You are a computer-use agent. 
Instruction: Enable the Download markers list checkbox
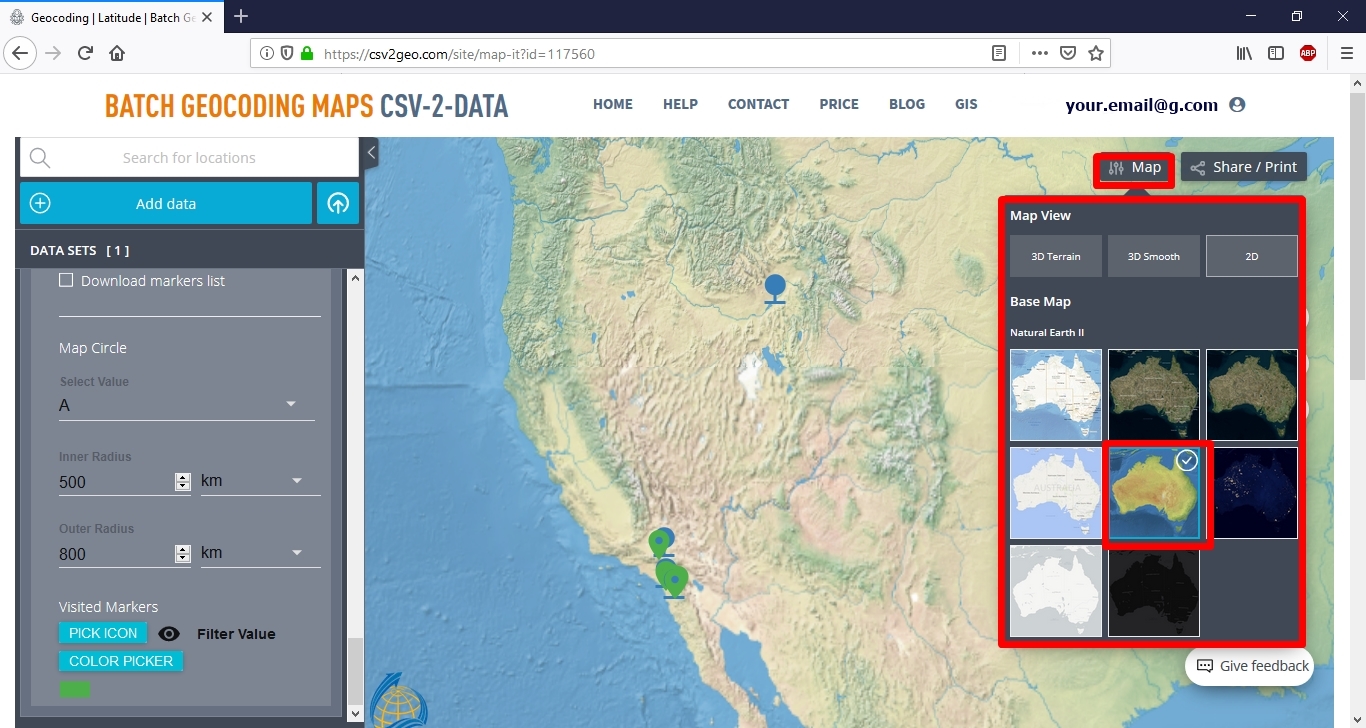coord(66,280)
